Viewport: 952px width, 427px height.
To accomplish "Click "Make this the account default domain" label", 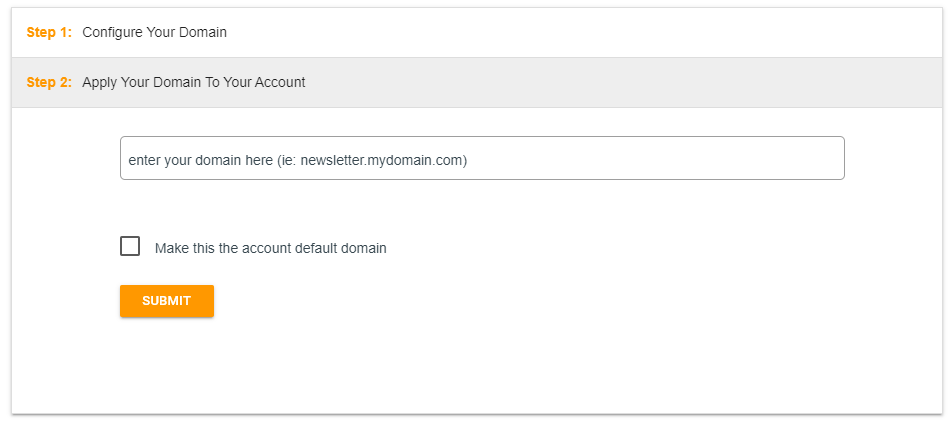I will click(270, 248).
